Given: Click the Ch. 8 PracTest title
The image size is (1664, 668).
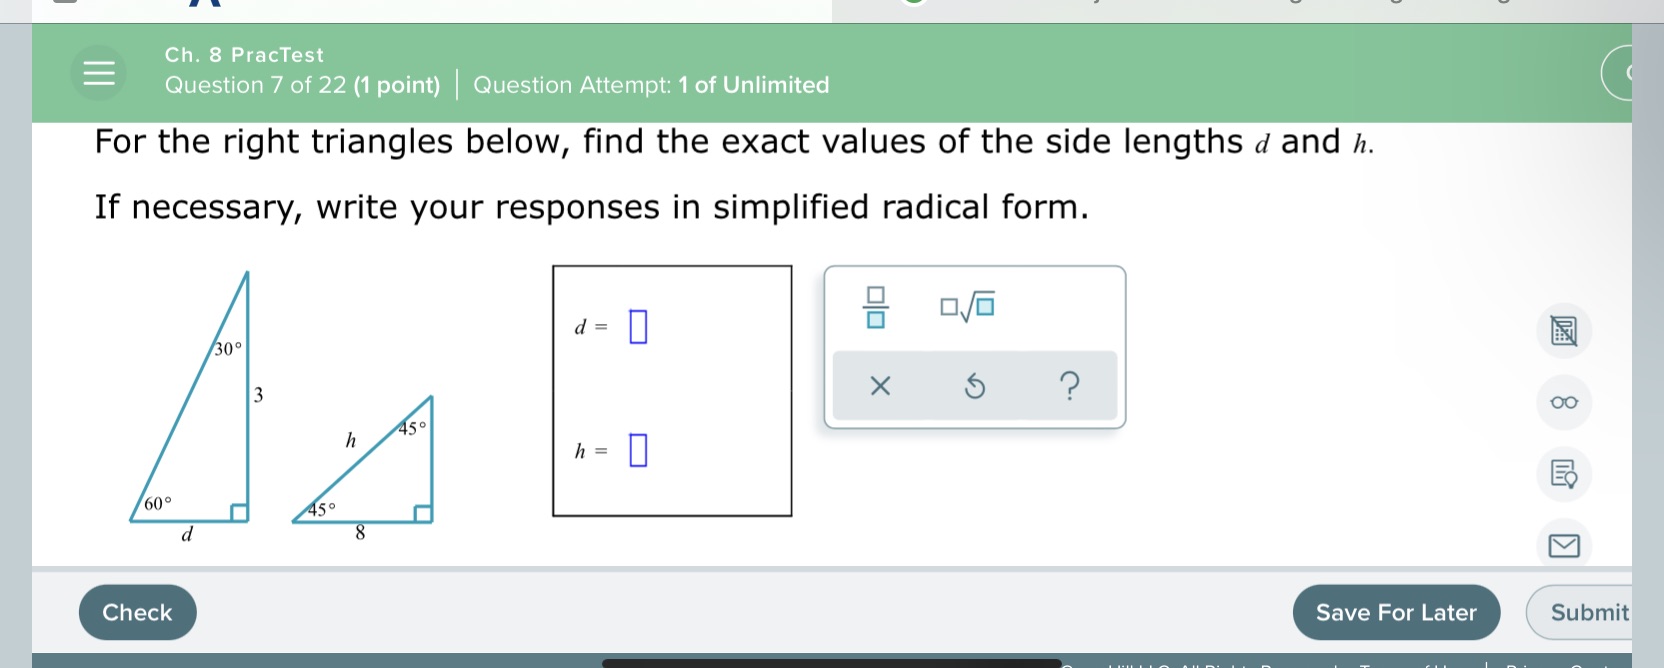Looking at the screenshot, I should (x=242, y=55).
